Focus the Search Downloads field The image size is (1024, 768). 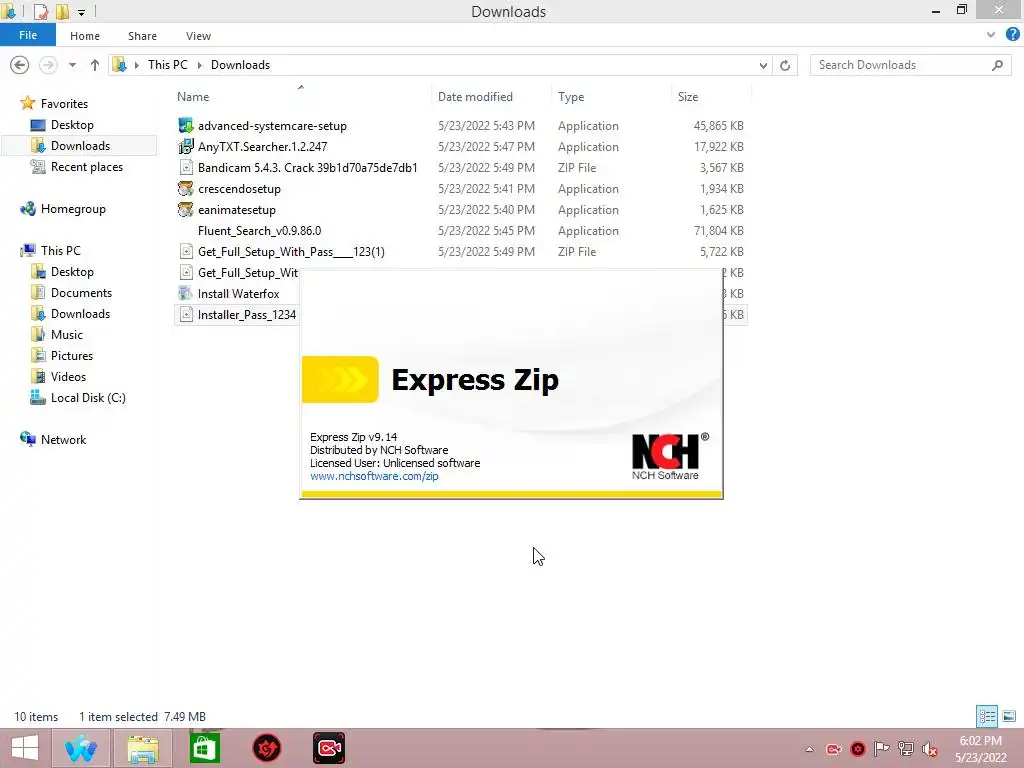pyautogui.click(x=910, y=65)
